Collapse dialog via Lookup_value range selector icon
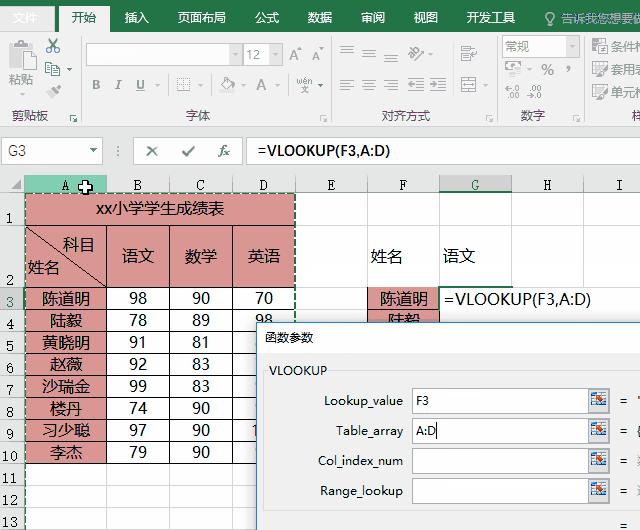The image size is (640, 530). point(599,401)
